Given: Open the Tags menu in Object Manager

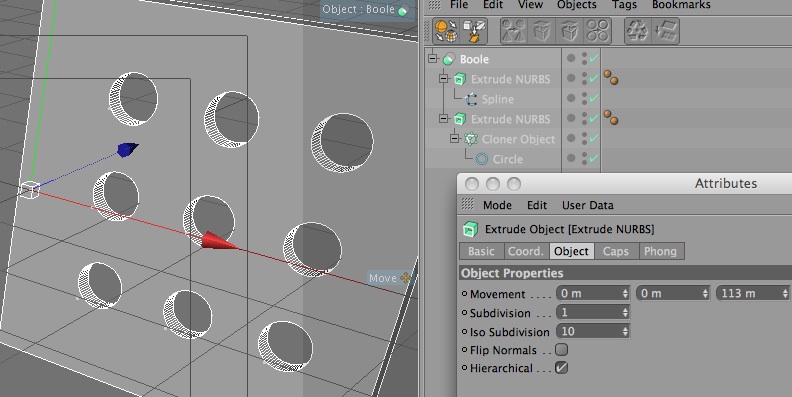Looking at the screenshot, I should 624,5.
